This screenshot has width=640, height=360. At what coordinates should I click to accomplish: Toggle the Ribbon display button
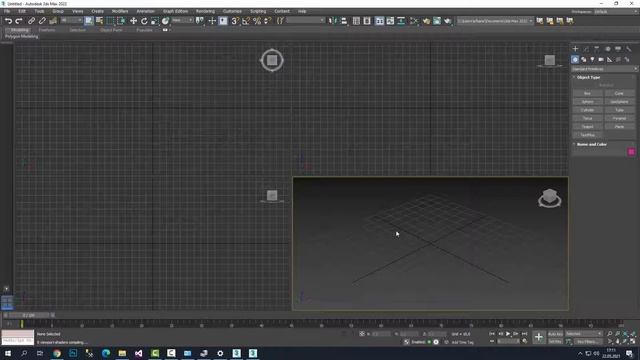380,21
